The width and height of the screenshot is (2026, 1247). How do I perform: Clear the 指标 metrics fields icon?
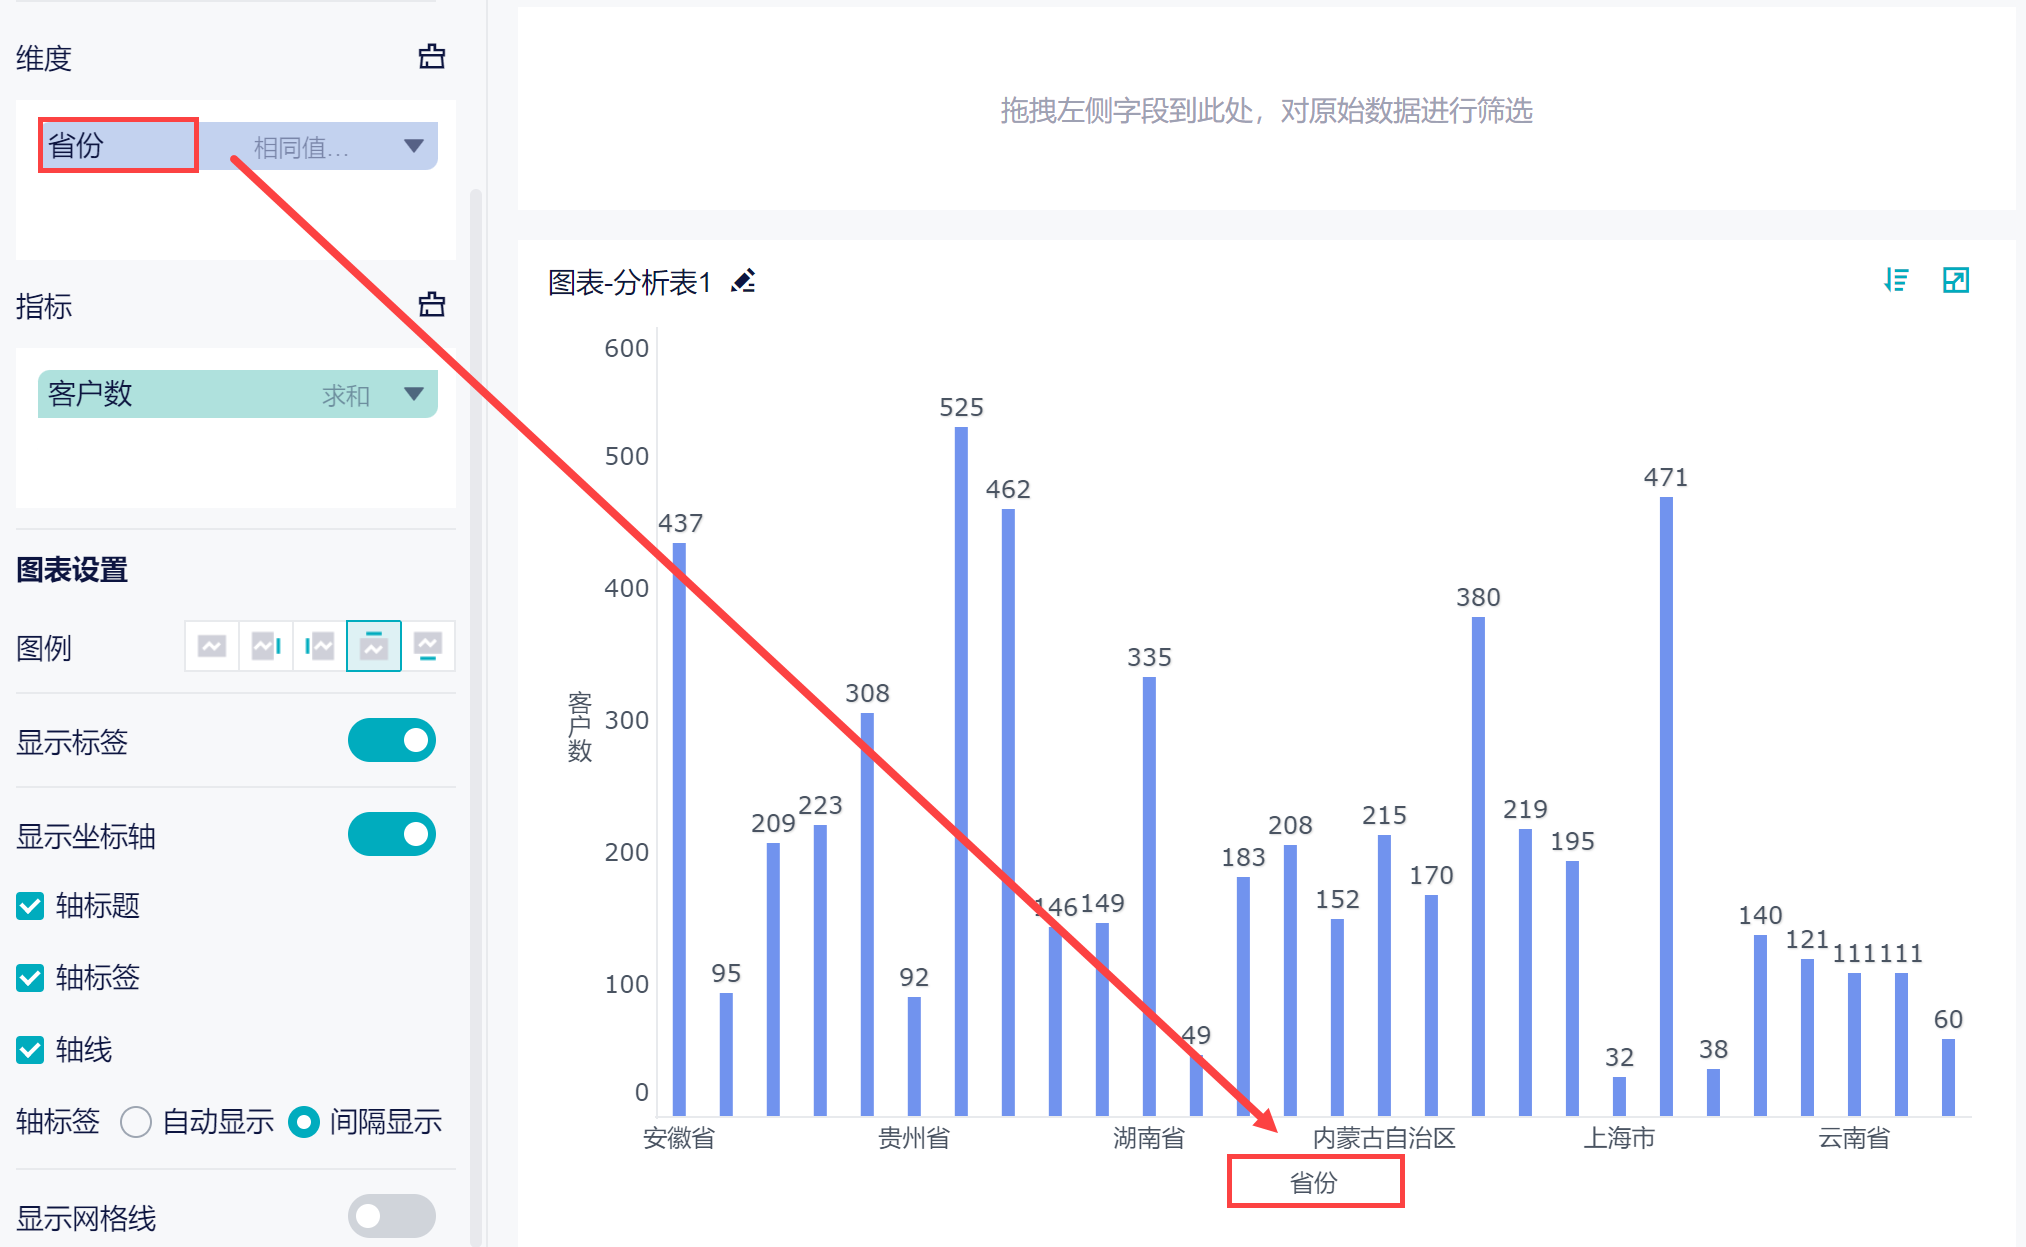click(x=431, y=304)
